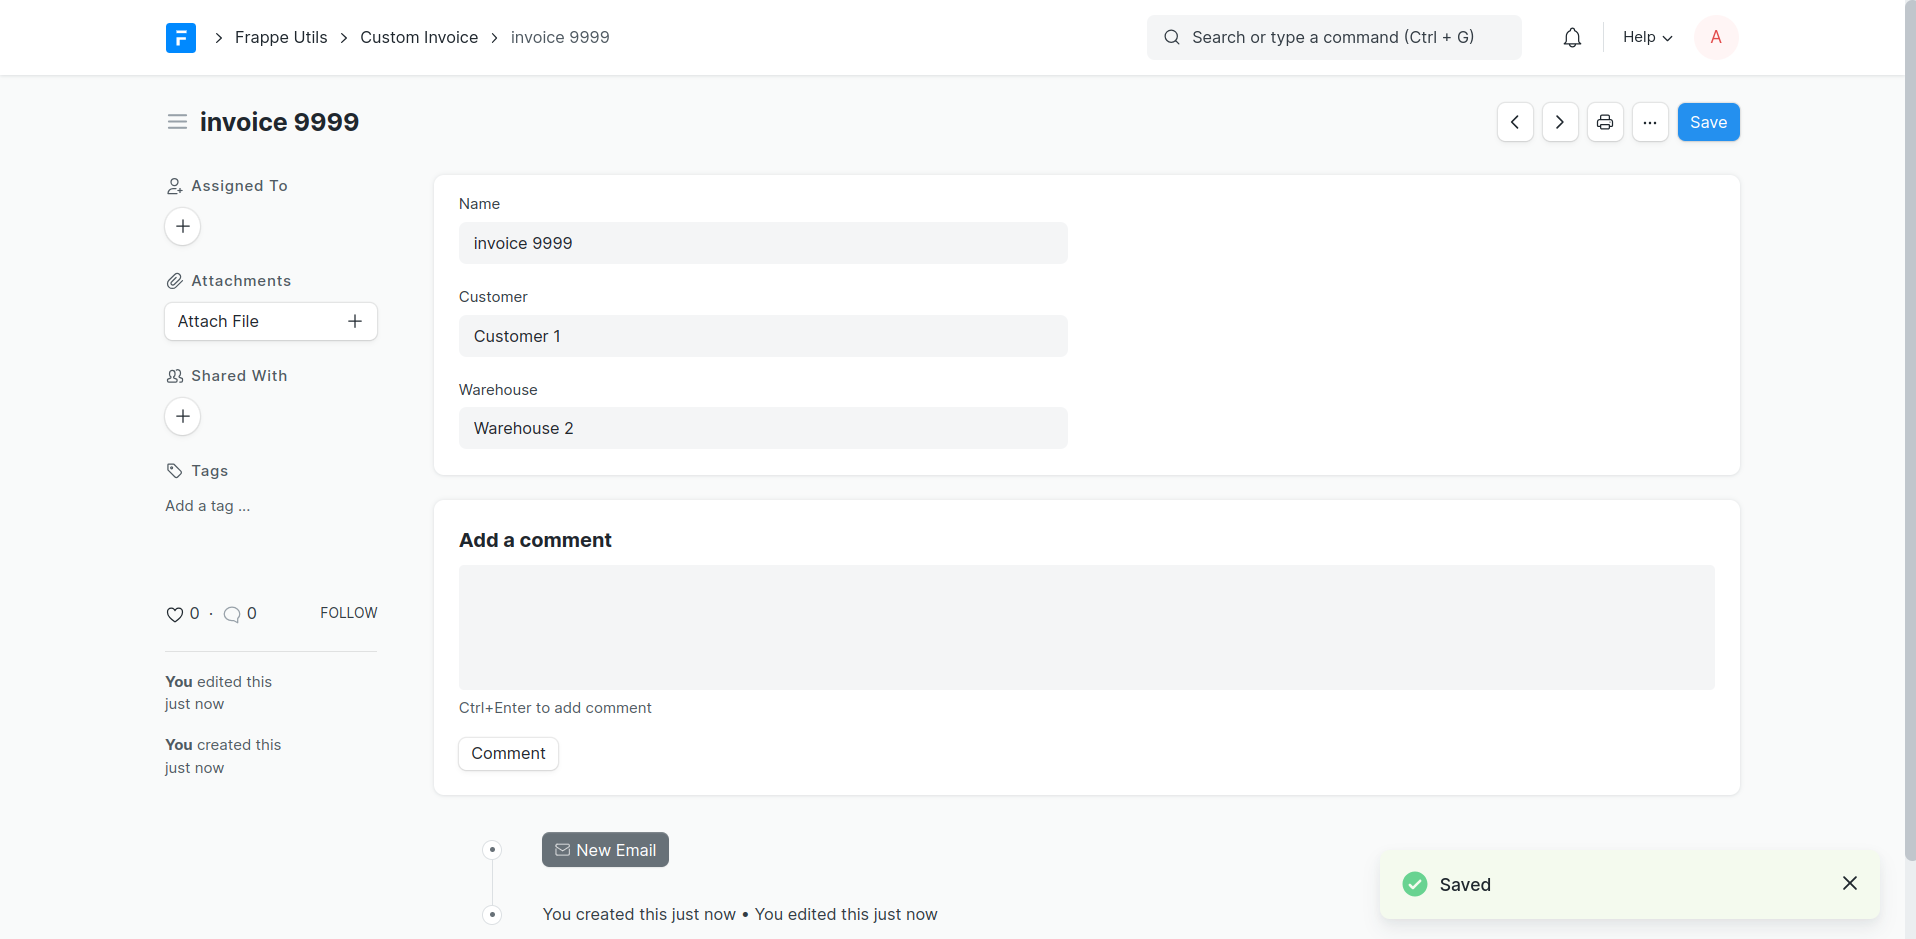This screenshot has width=1916, height=939.
Task: Navigate to Custom Invoice breadcrumb
Action: click(419, 38)
